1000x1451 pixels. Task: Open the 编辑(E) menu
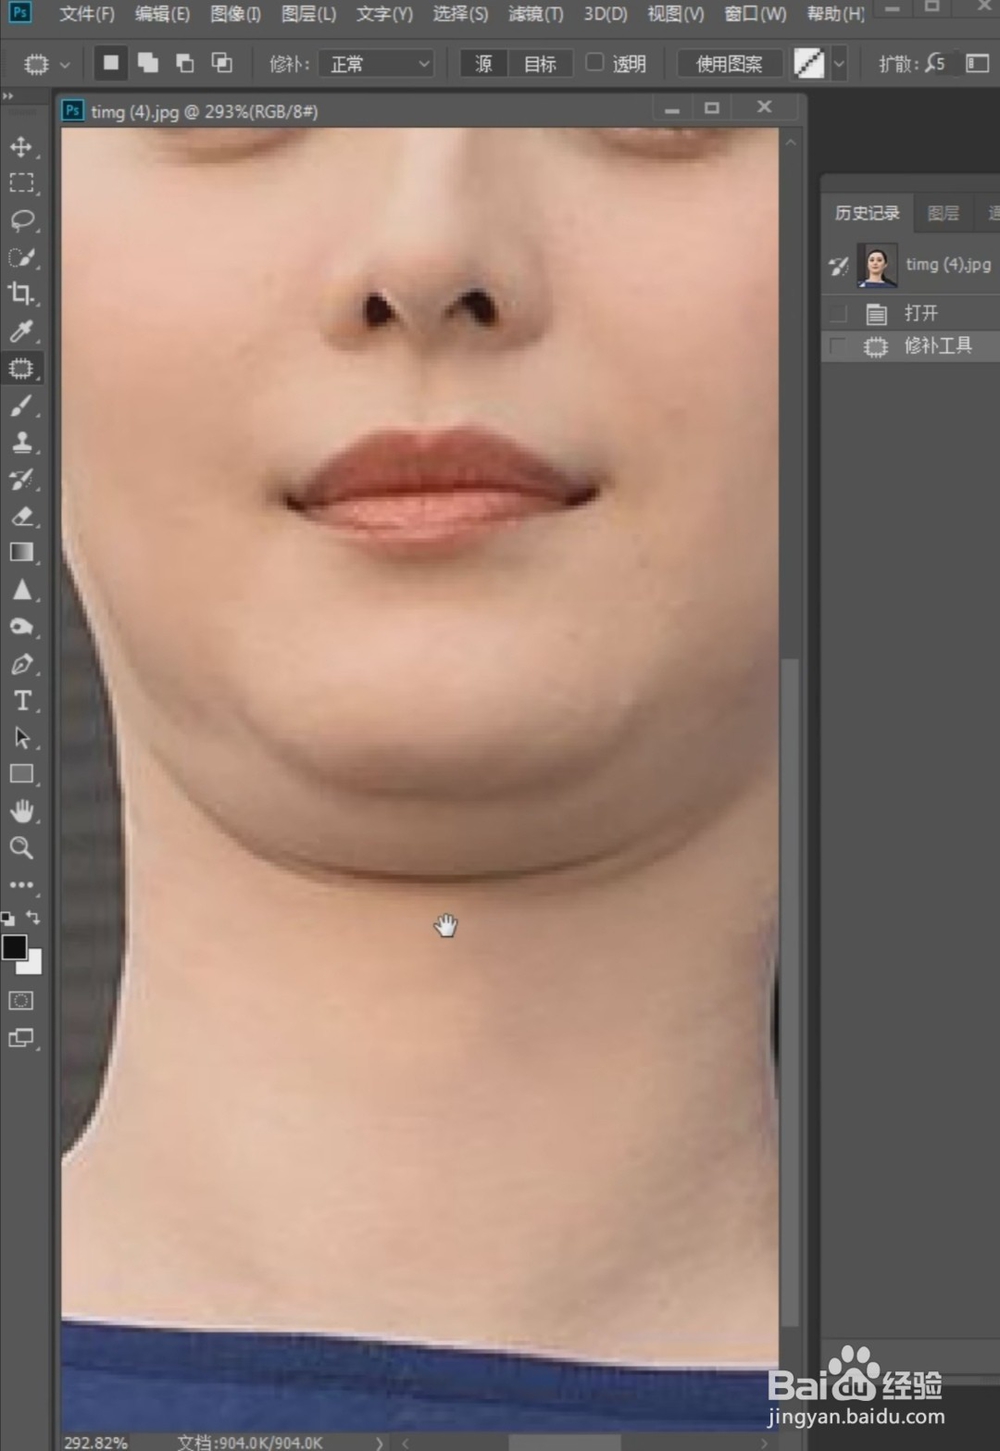[162, 14]
